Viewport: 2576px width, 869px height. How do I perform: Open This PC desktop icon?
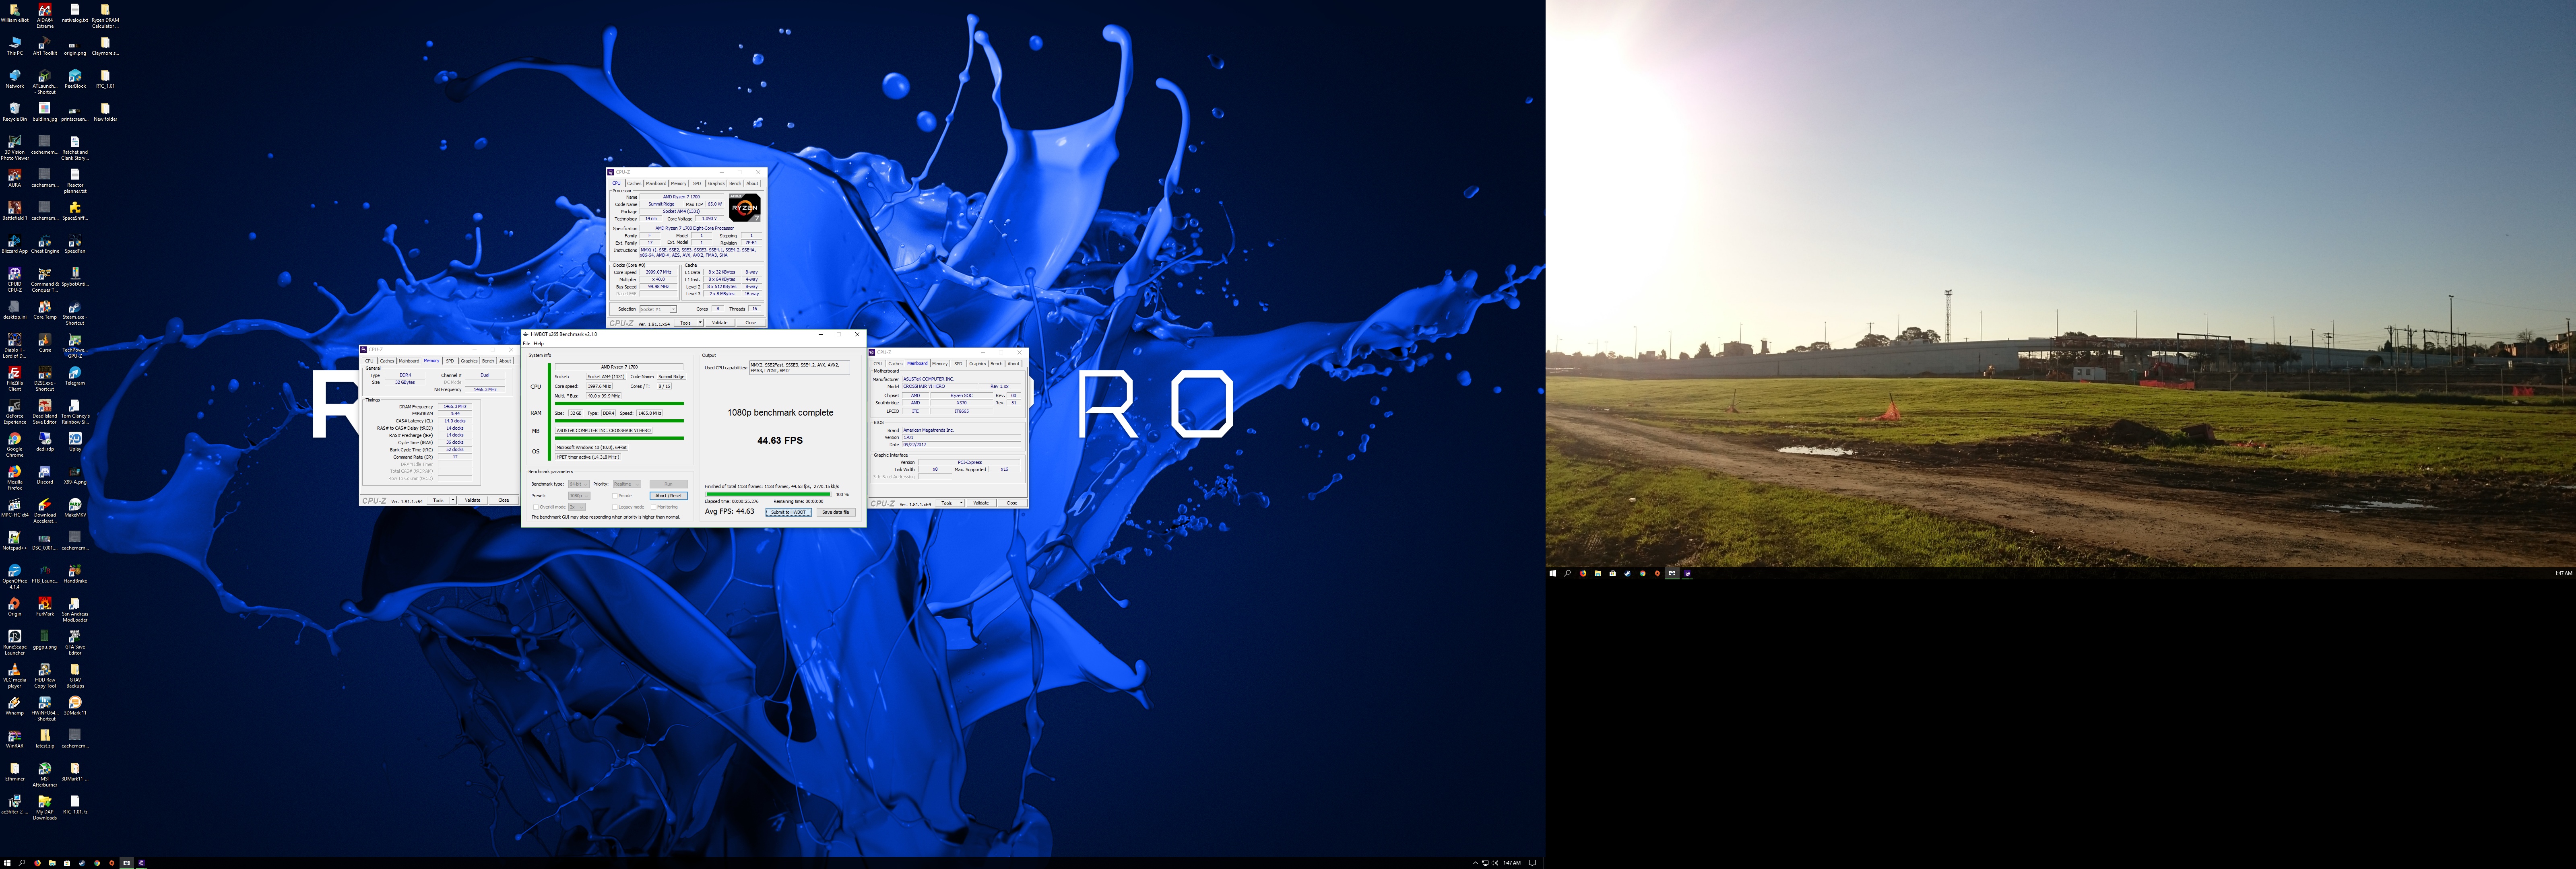(15, 46)
